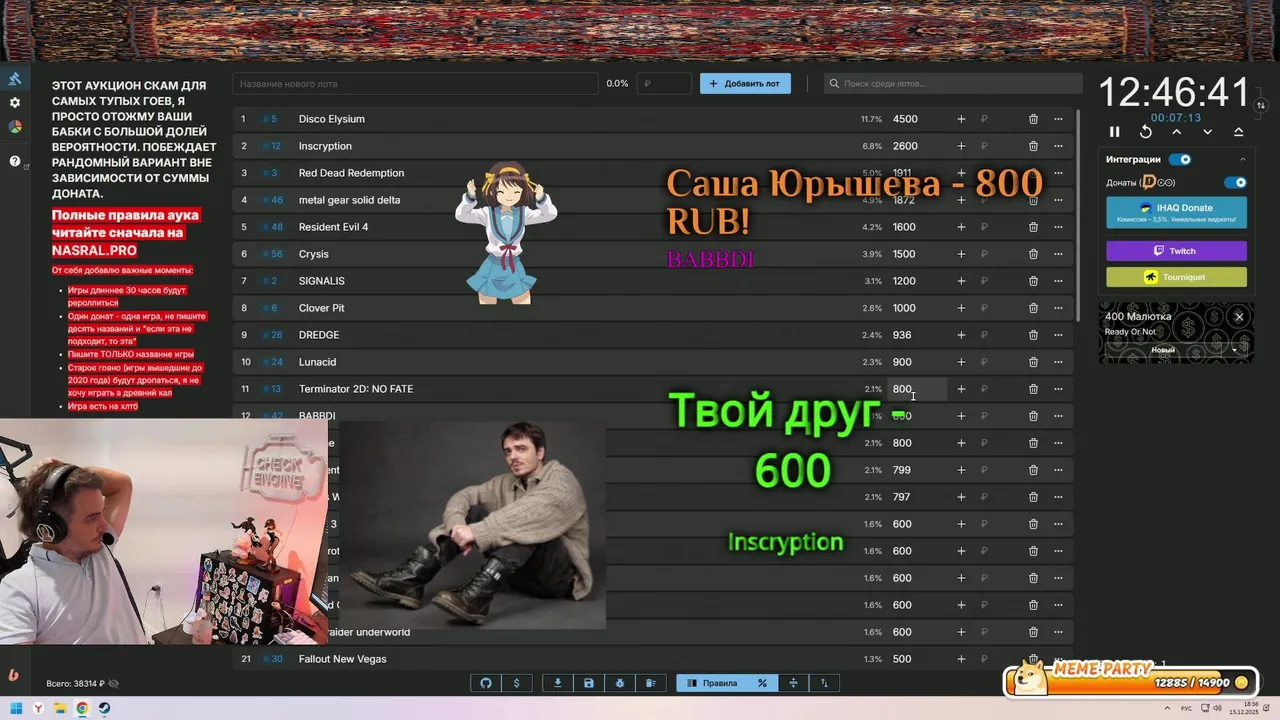Toggle the sort arrows button in bottom toolbar
The image size is (1280, 720).
[x=825, y=683]
